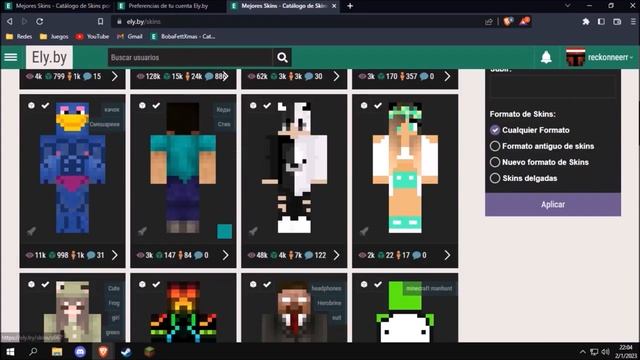Select Nuevo formato de Skins option

(x=495, y=162)
